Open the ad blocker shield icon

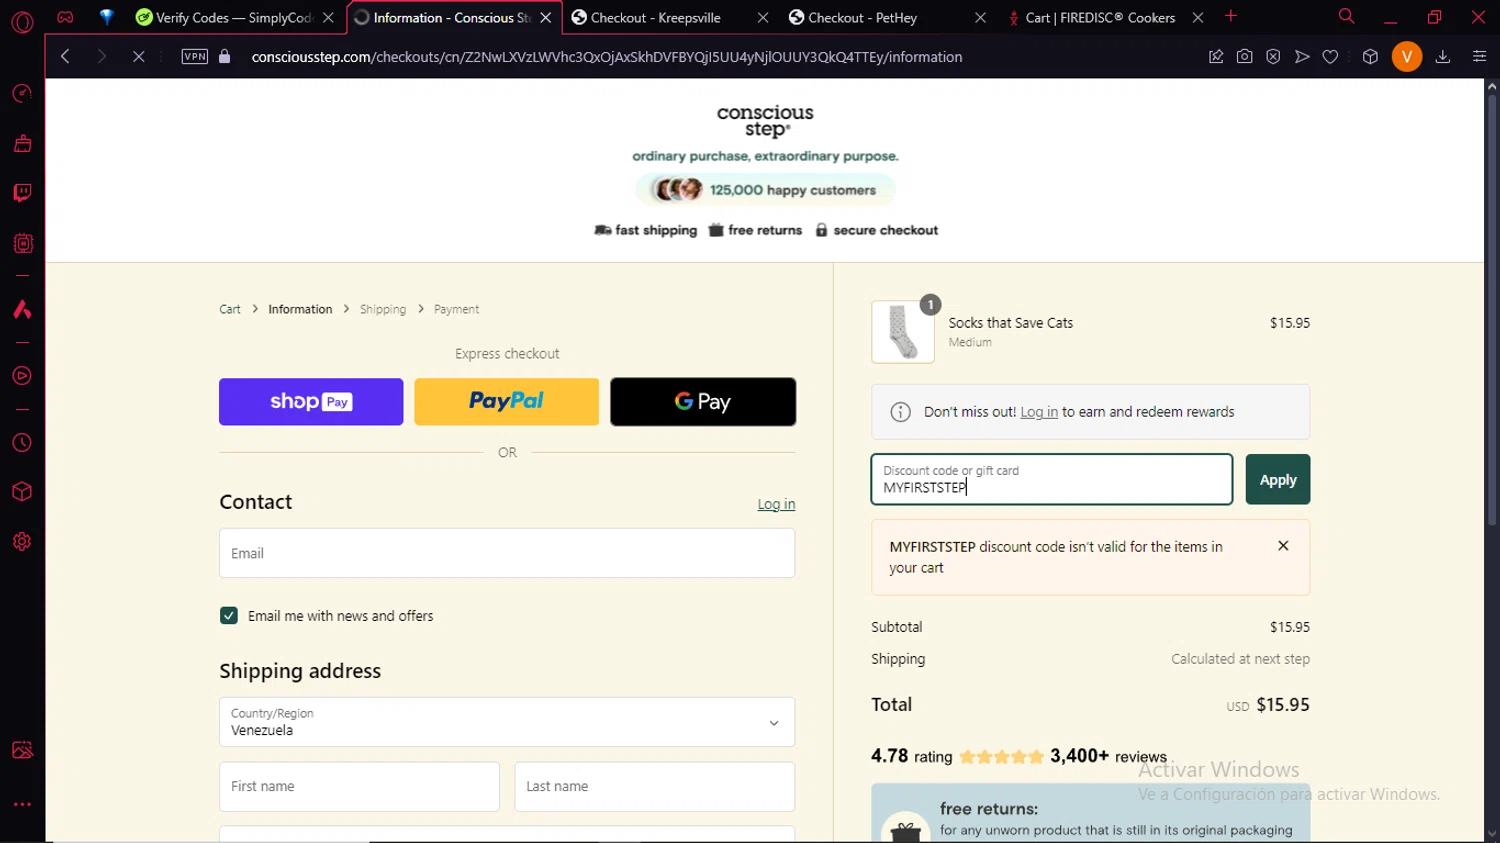[1273, 57]
